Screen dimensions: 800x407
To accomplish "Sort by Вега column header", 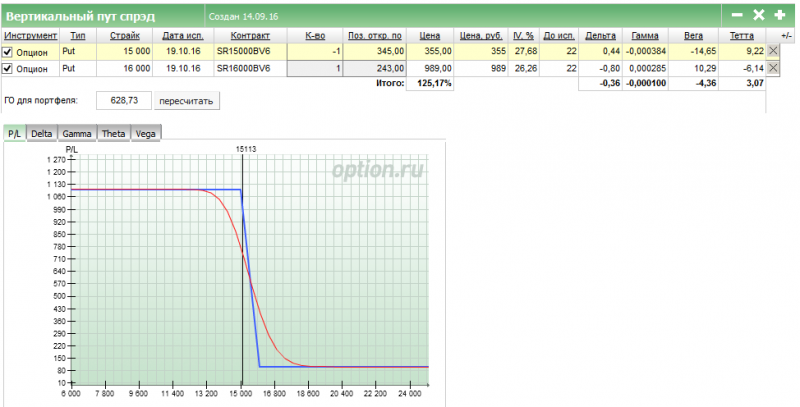I will [693, 36].
